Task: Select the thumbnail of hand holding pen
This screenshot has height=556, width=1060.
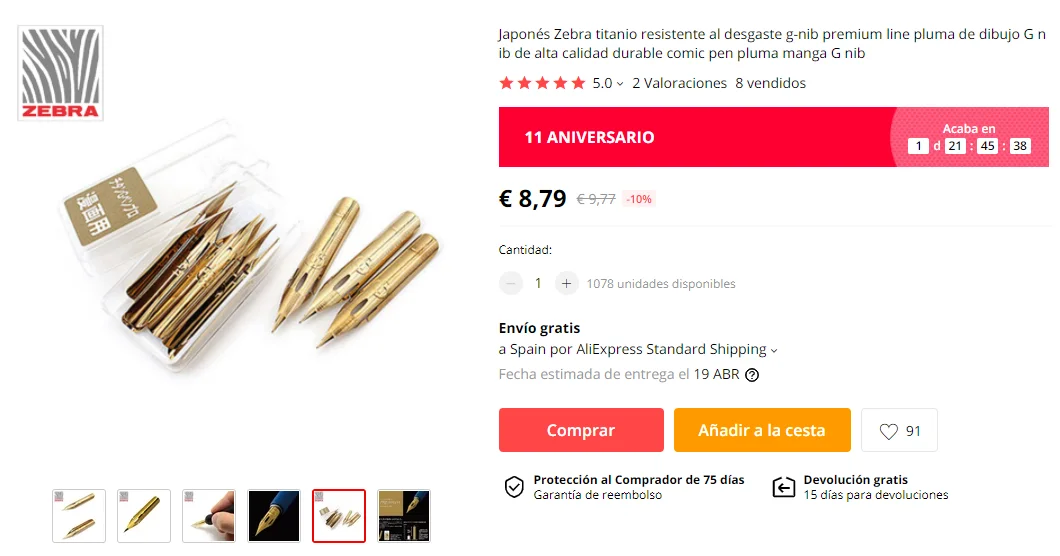Action: [x=209, y=516]
